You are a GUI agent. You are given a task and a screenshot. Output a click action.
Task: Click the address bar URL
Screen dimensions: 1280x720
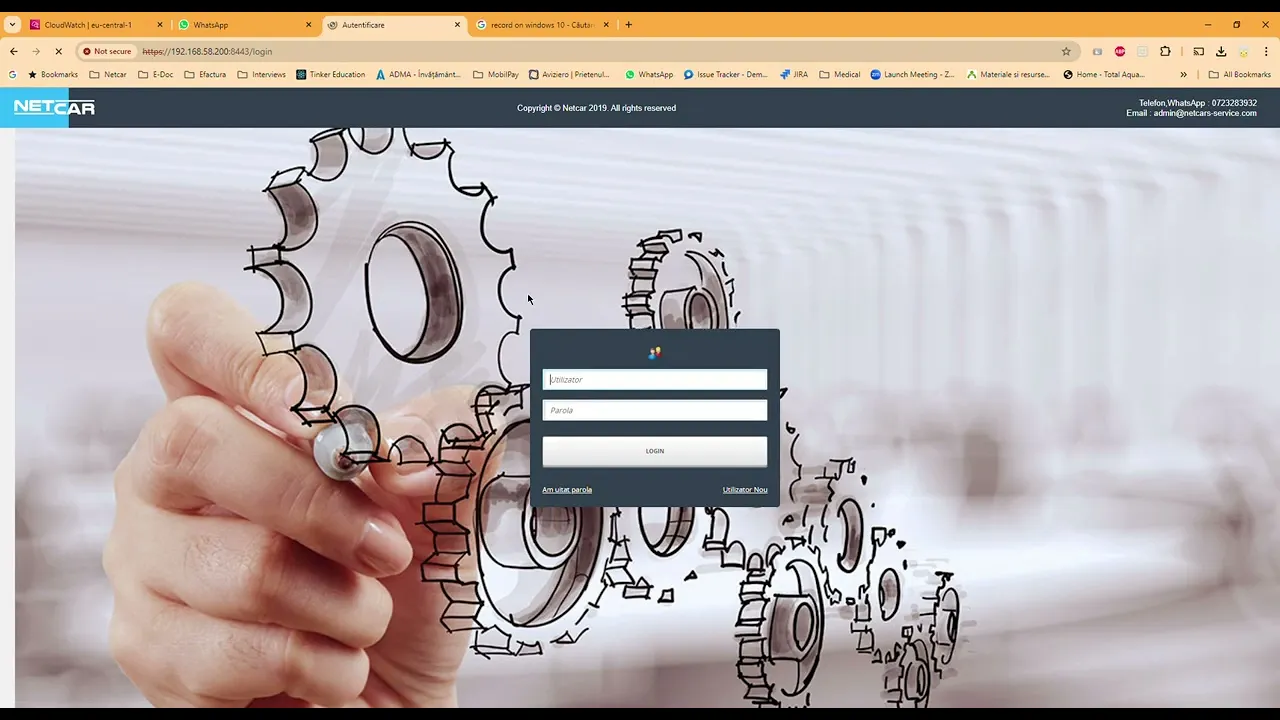[x=207, y=51]
